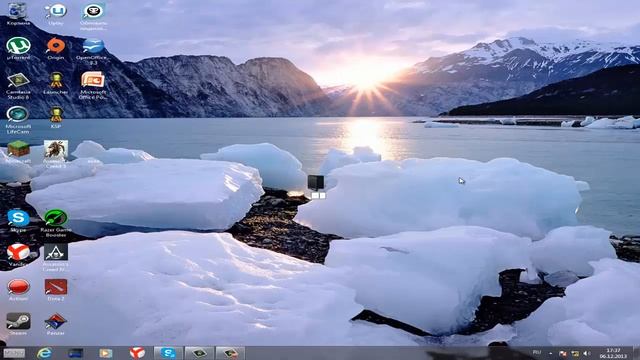Open the volume speaker tray icon

(587, 353)
